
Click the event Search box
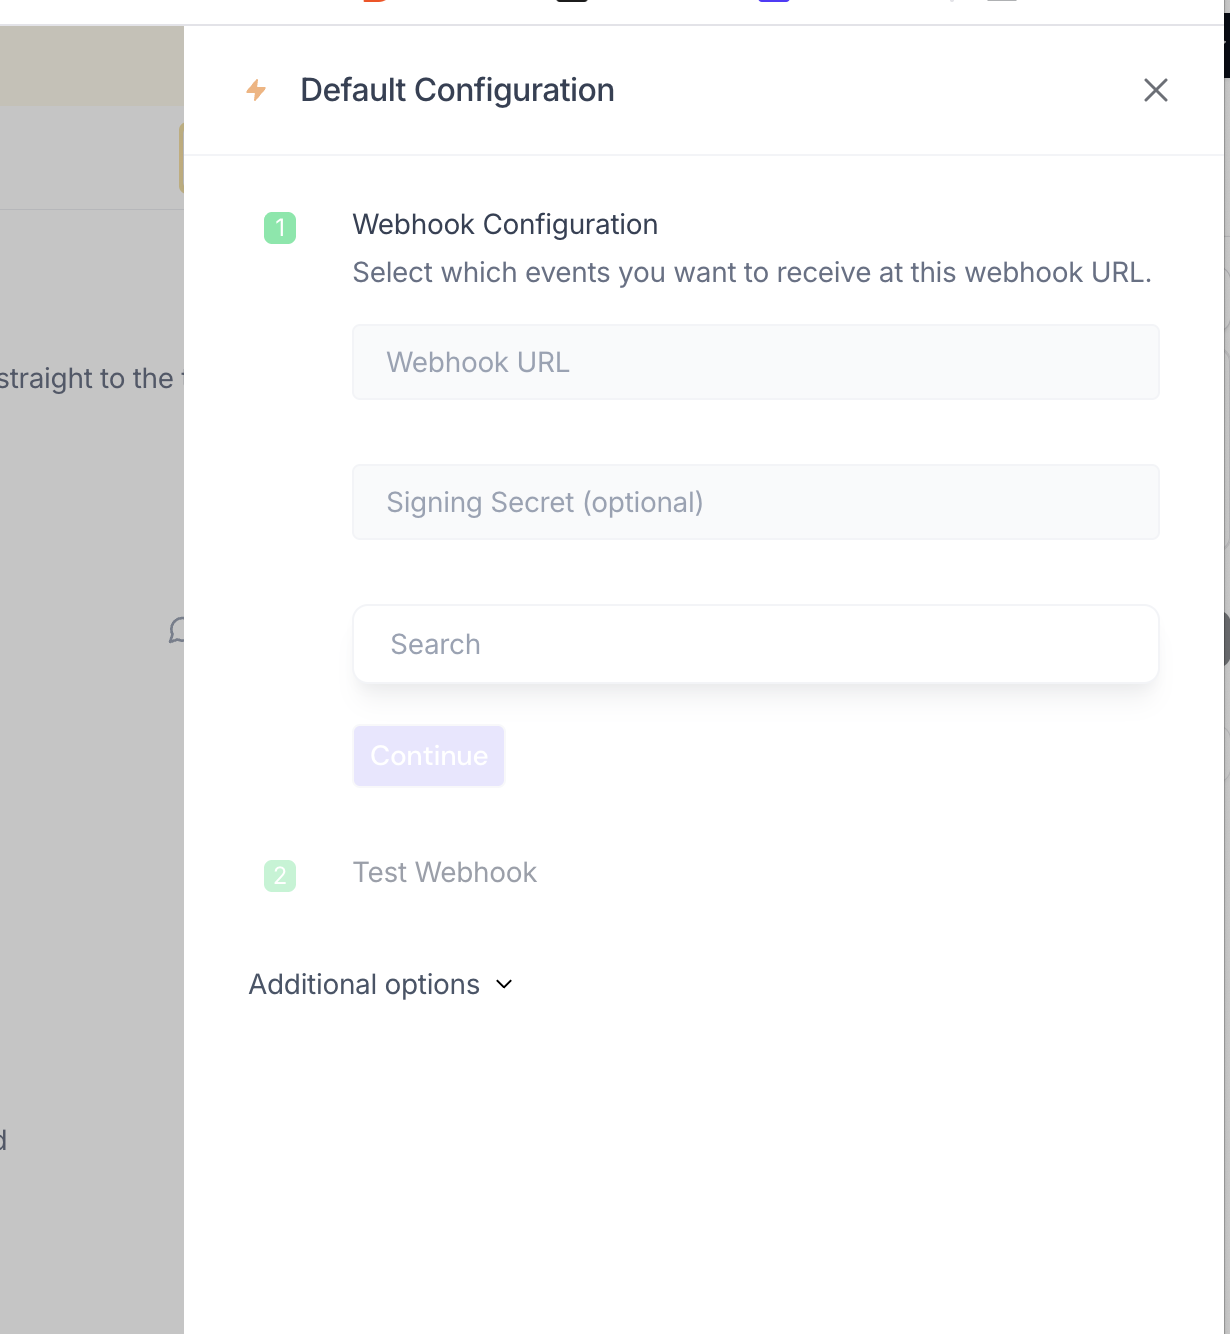[x=756, y=644]
